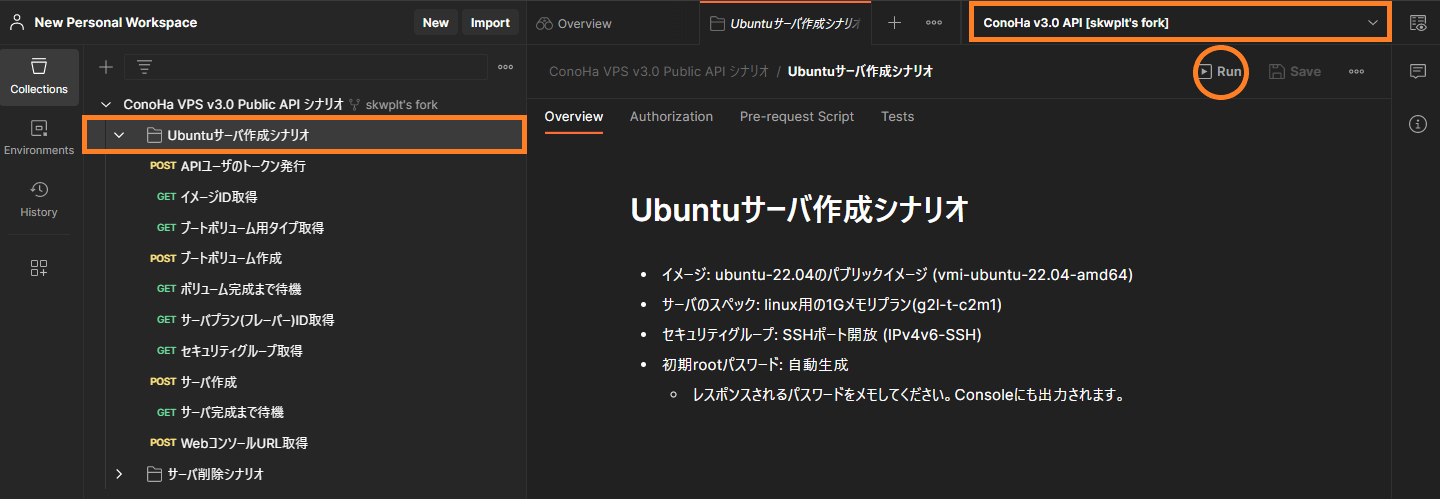The image size is (1440, 499).
Task: Open the POST サーバ作成 request
Action: tap(304, 382)
